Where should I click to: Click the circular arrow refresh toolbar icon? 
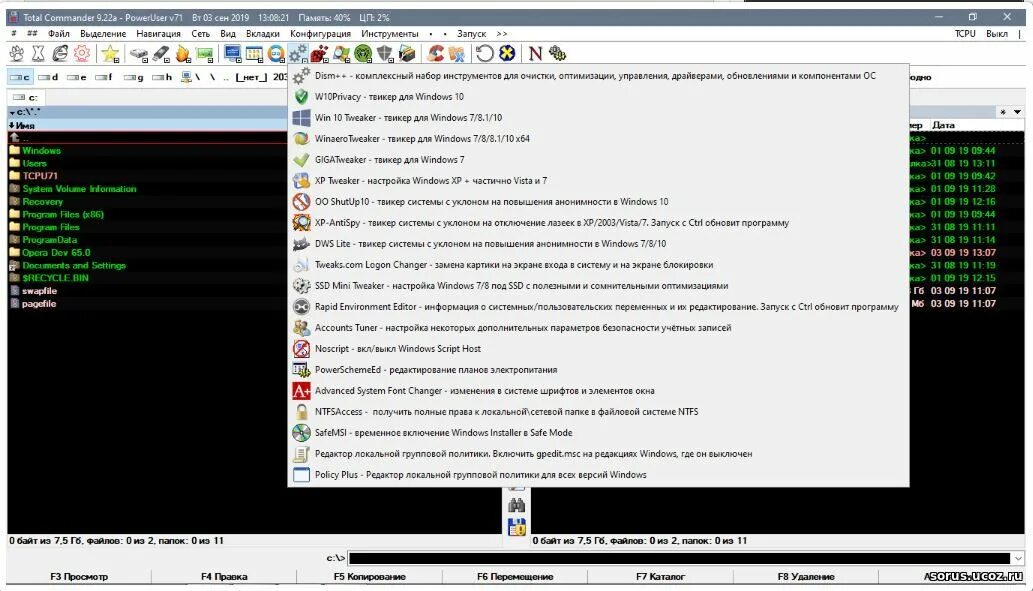485,53
